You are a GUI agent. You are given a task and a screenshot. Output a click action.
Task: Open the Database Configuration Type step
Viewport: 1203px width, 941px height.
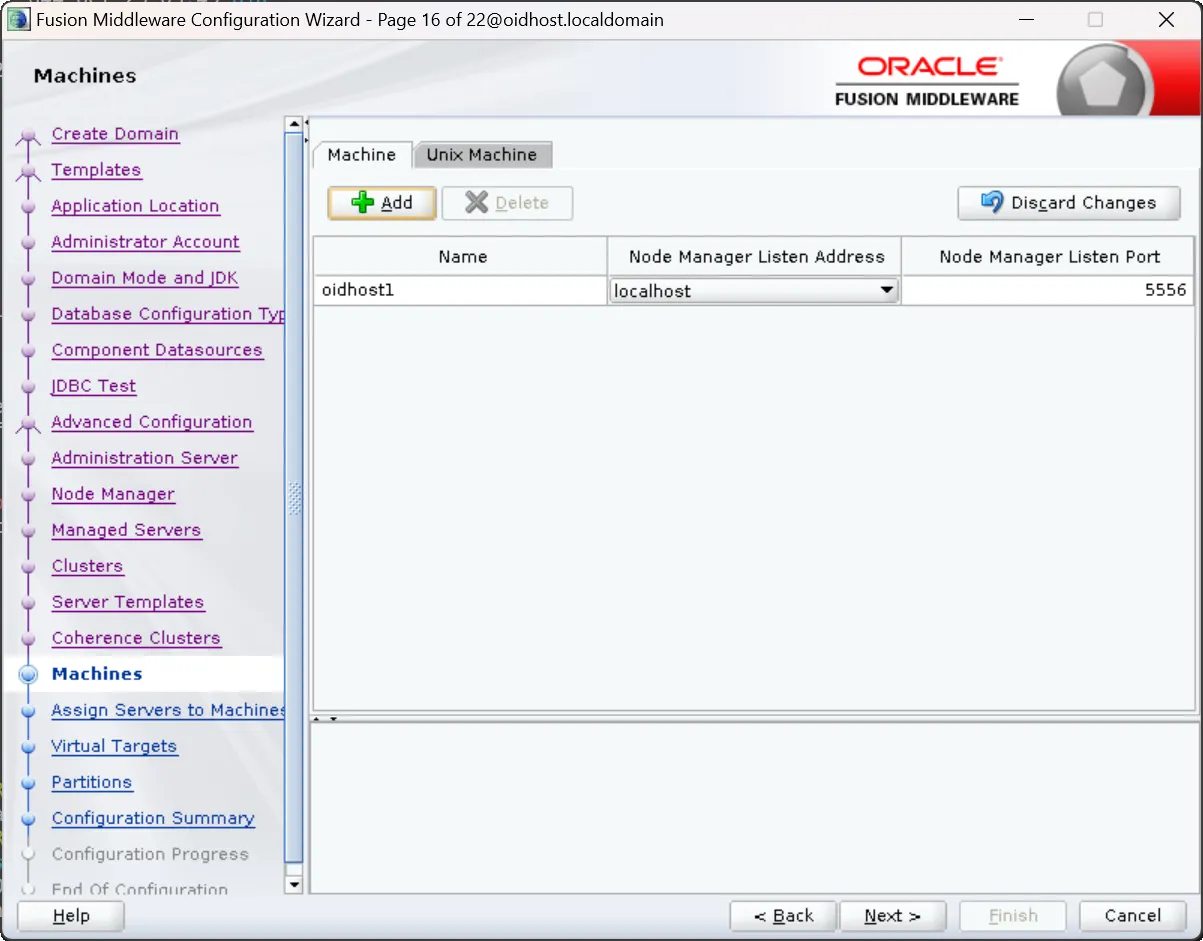168,314
